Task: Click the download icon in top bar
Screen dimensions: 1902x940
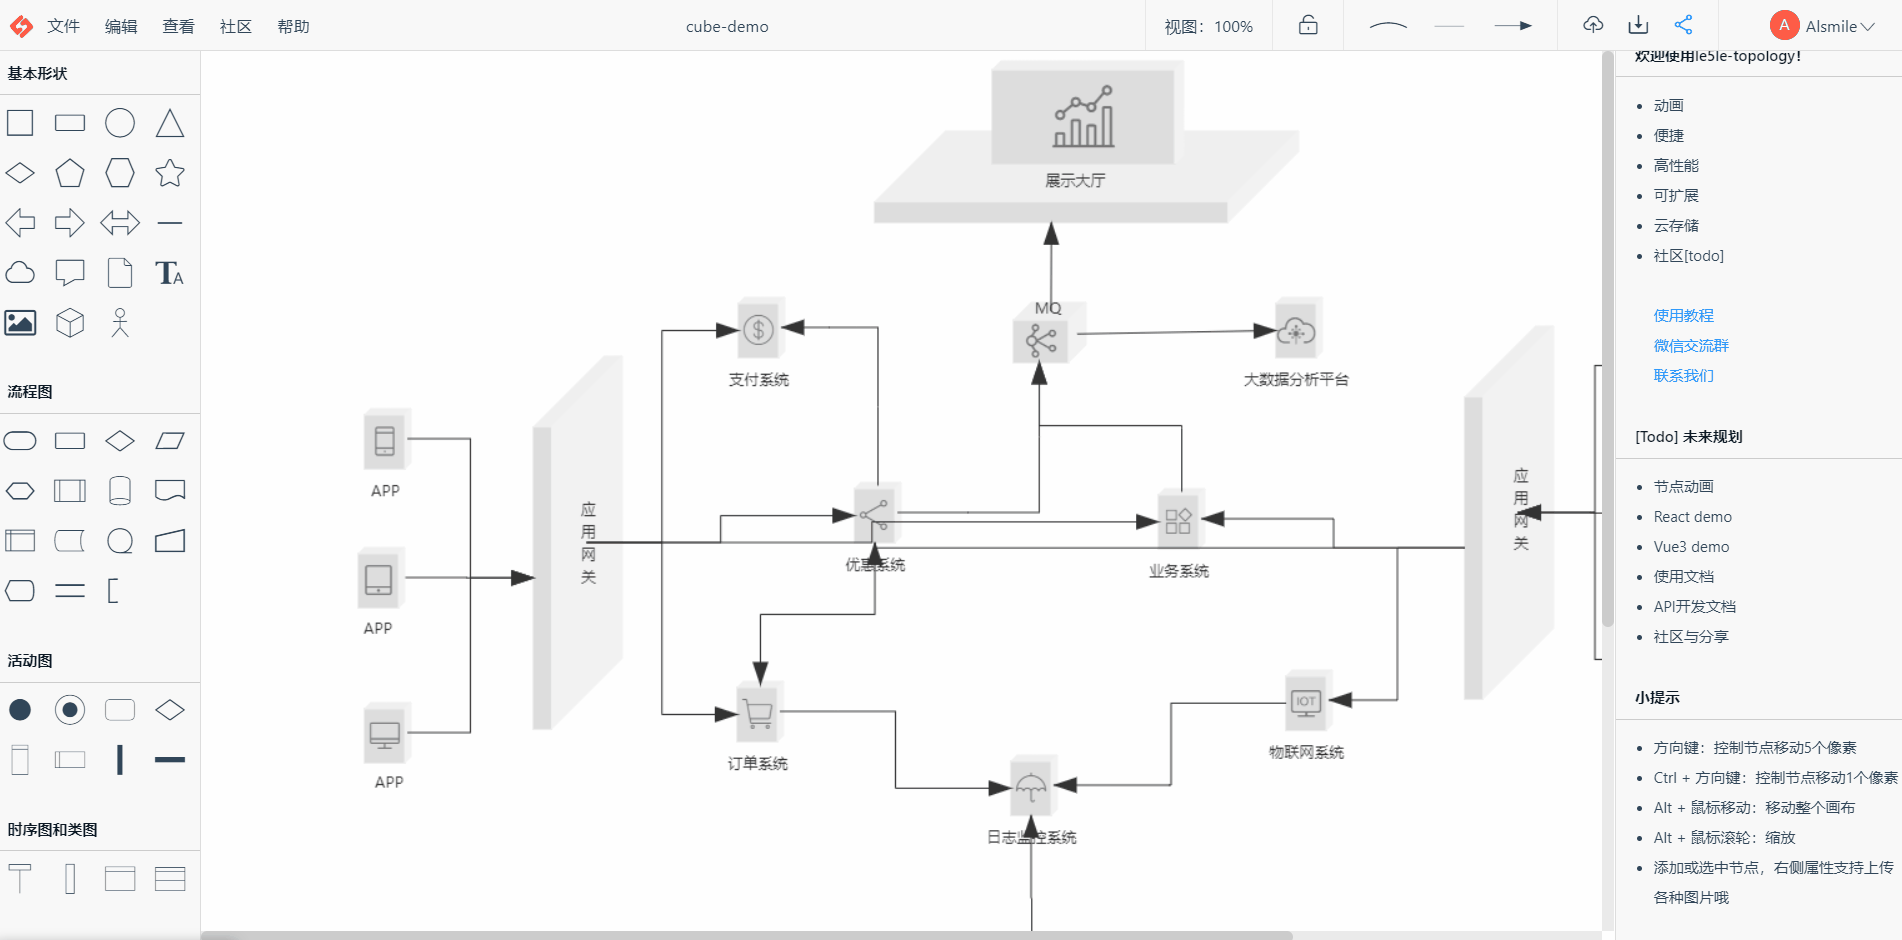Action: pos(1638,25)
